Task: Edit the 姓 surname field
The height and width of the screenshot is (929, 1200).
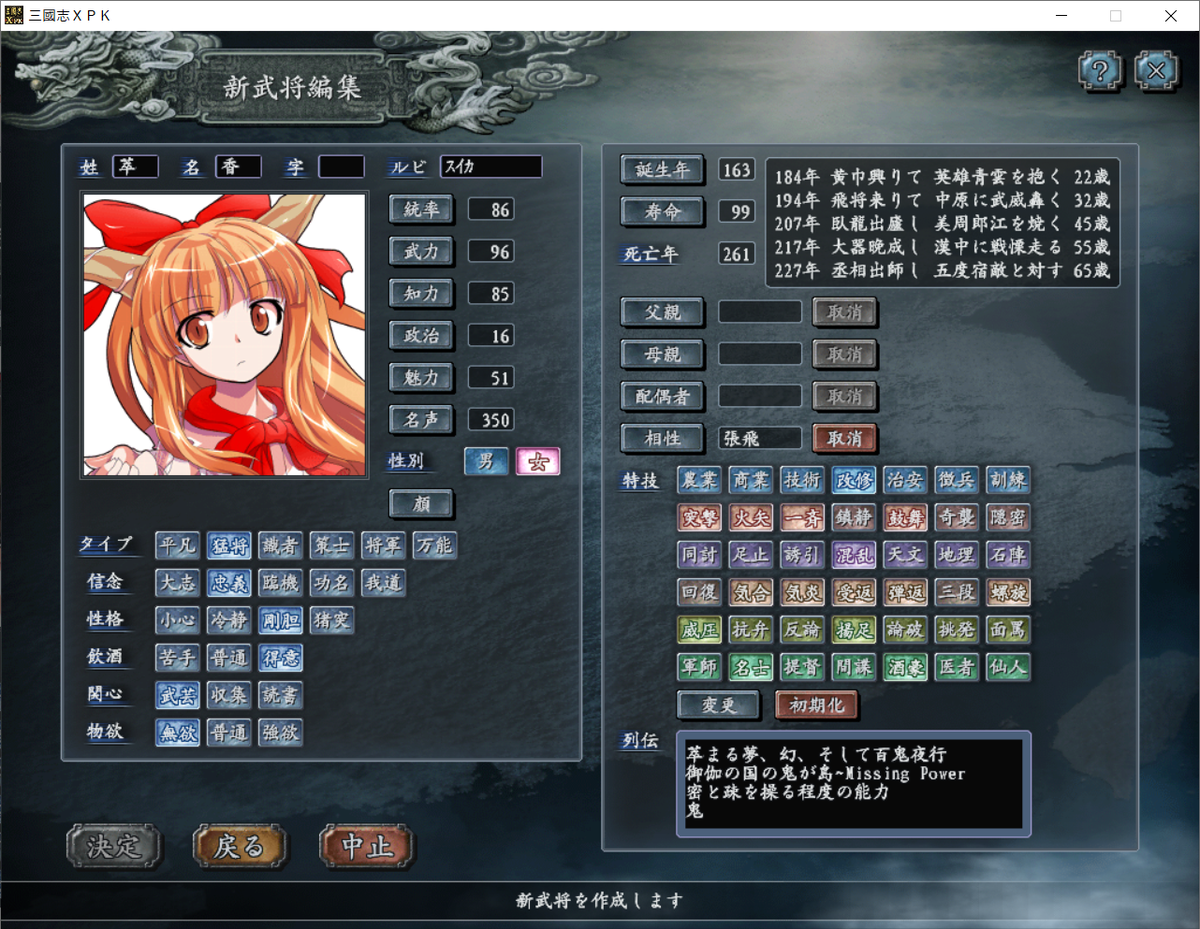Action: (135, 167)
